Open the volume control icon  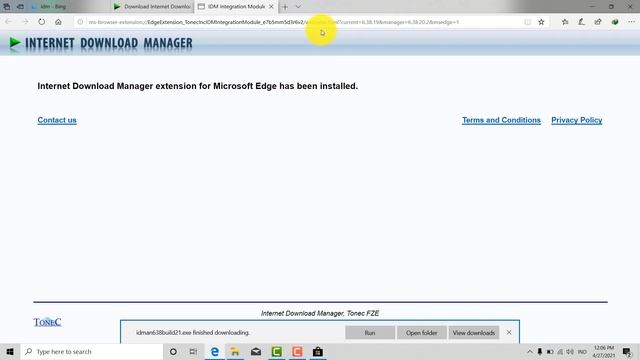click(x=570, y=351)
